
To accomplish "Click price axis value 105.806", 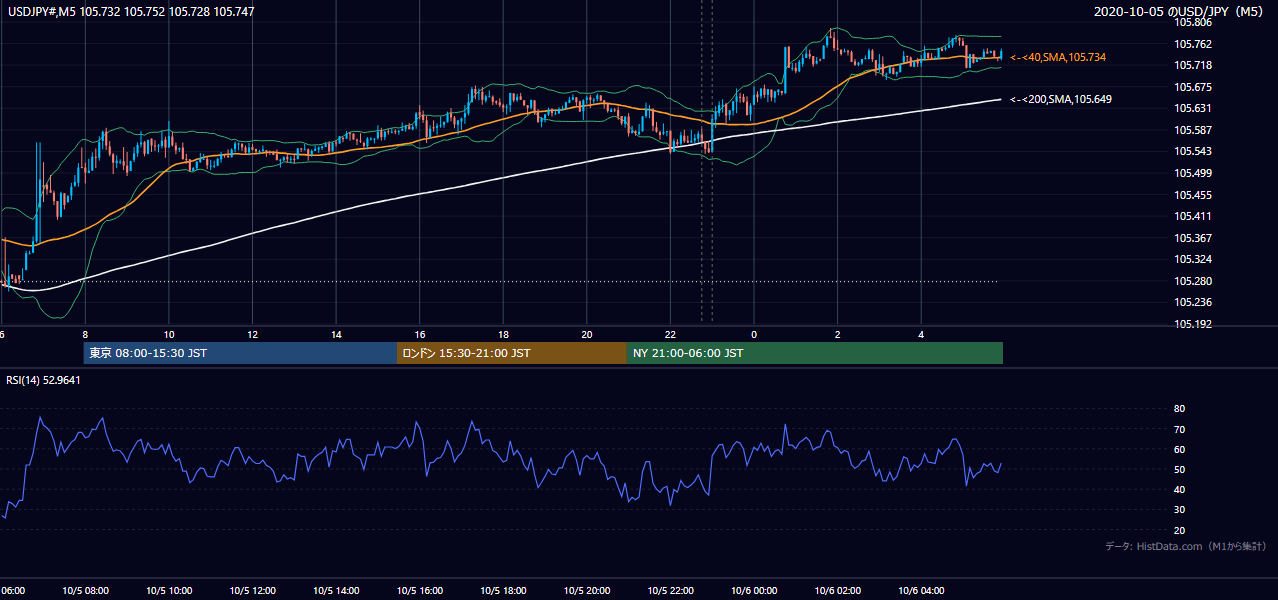I will pyautogui.click(x=1192, y=22).
